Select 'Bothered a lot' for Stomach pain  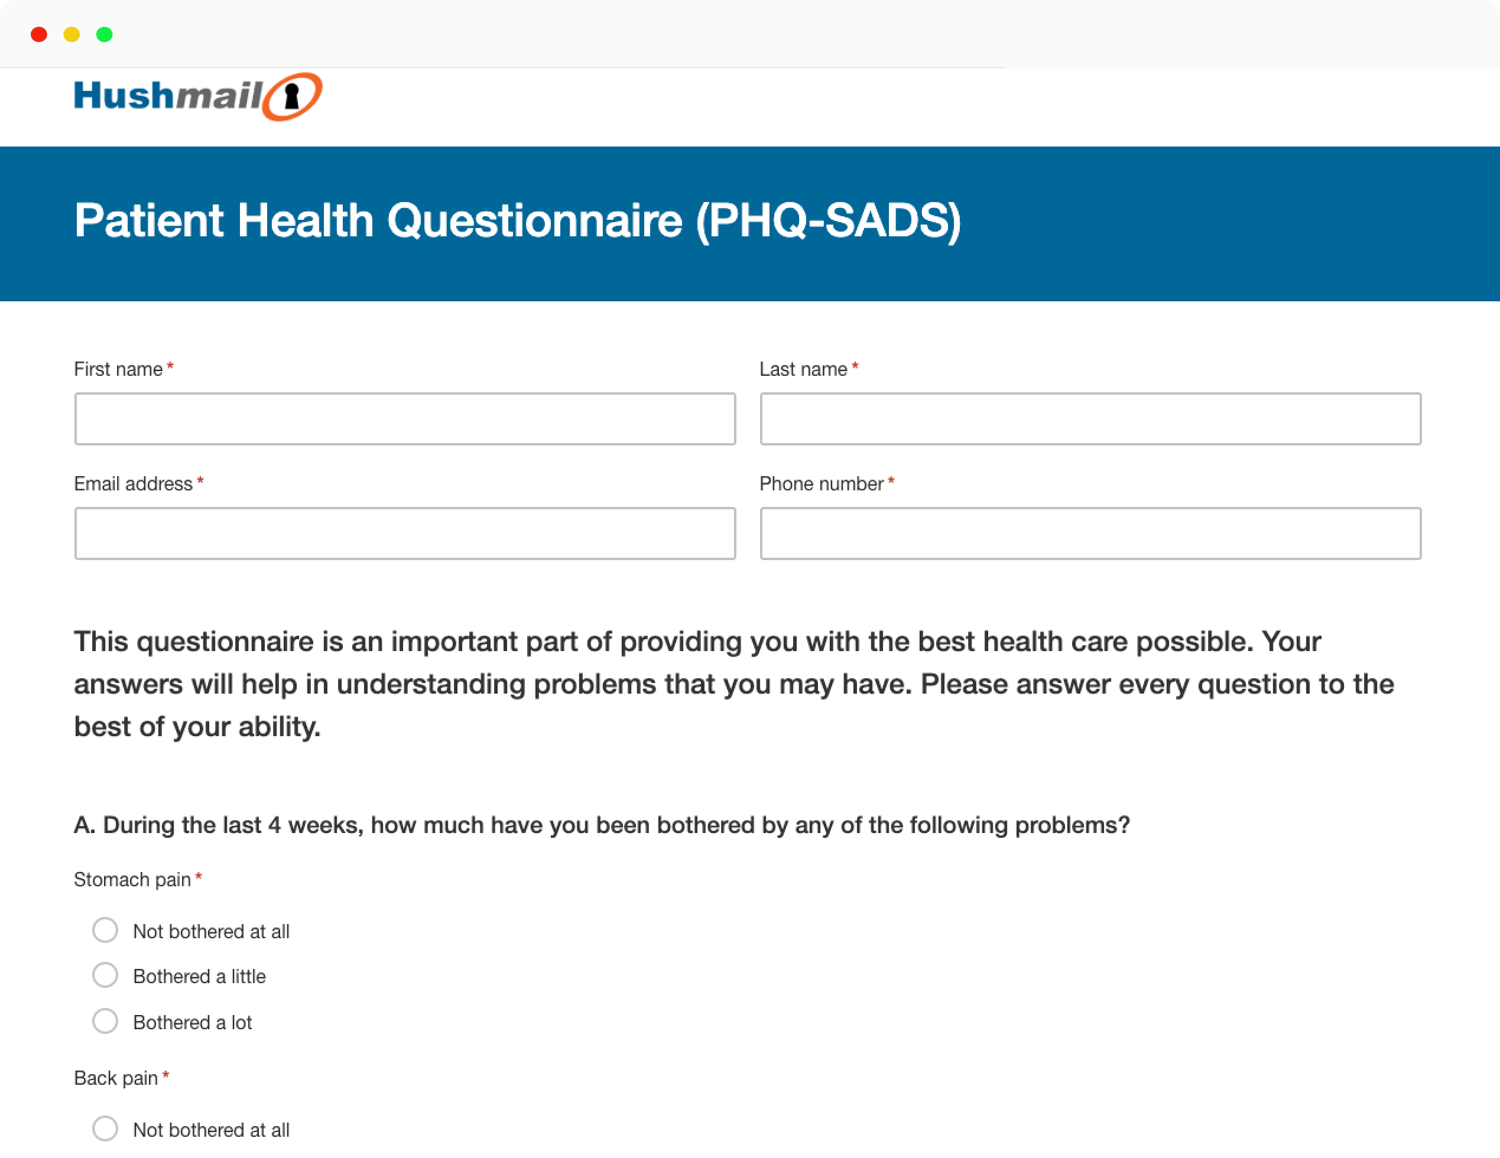105,1021
